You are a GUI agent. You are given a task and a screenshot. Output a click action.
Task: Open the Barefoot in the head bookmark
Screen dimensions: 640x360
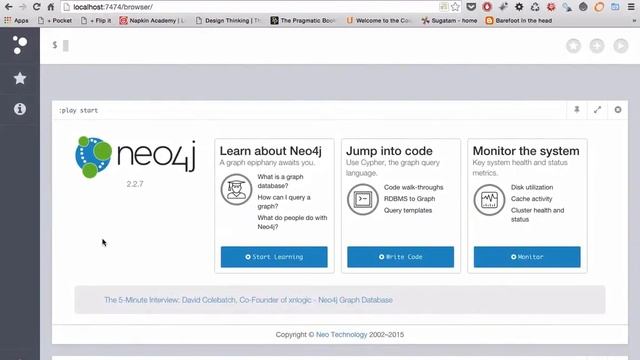click(x=518, y=20)
